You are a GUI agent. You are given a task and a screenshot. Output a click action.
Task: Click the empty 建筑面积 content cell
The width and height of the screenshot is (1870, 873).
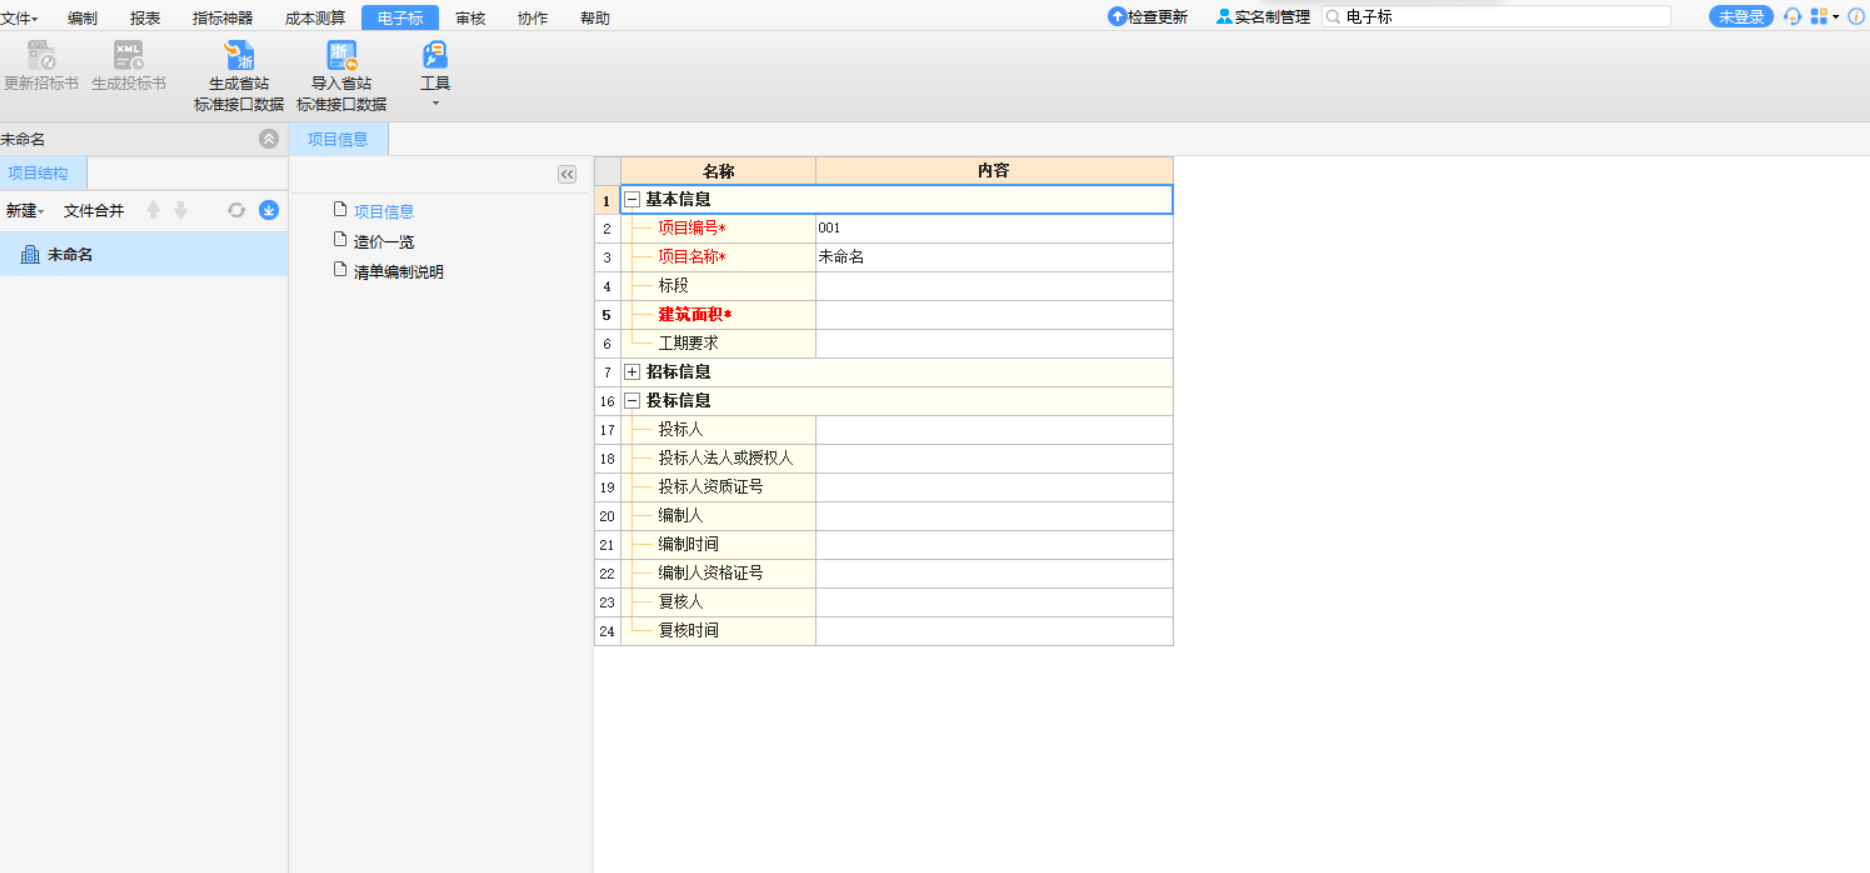tap(994, 315)
